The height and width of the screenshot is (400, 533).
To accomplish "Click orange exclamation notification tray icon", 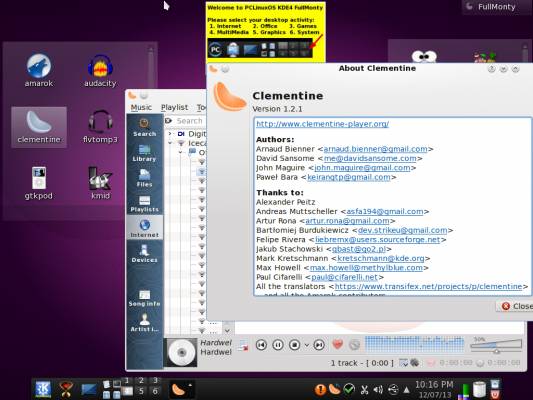I will (320, 389).
